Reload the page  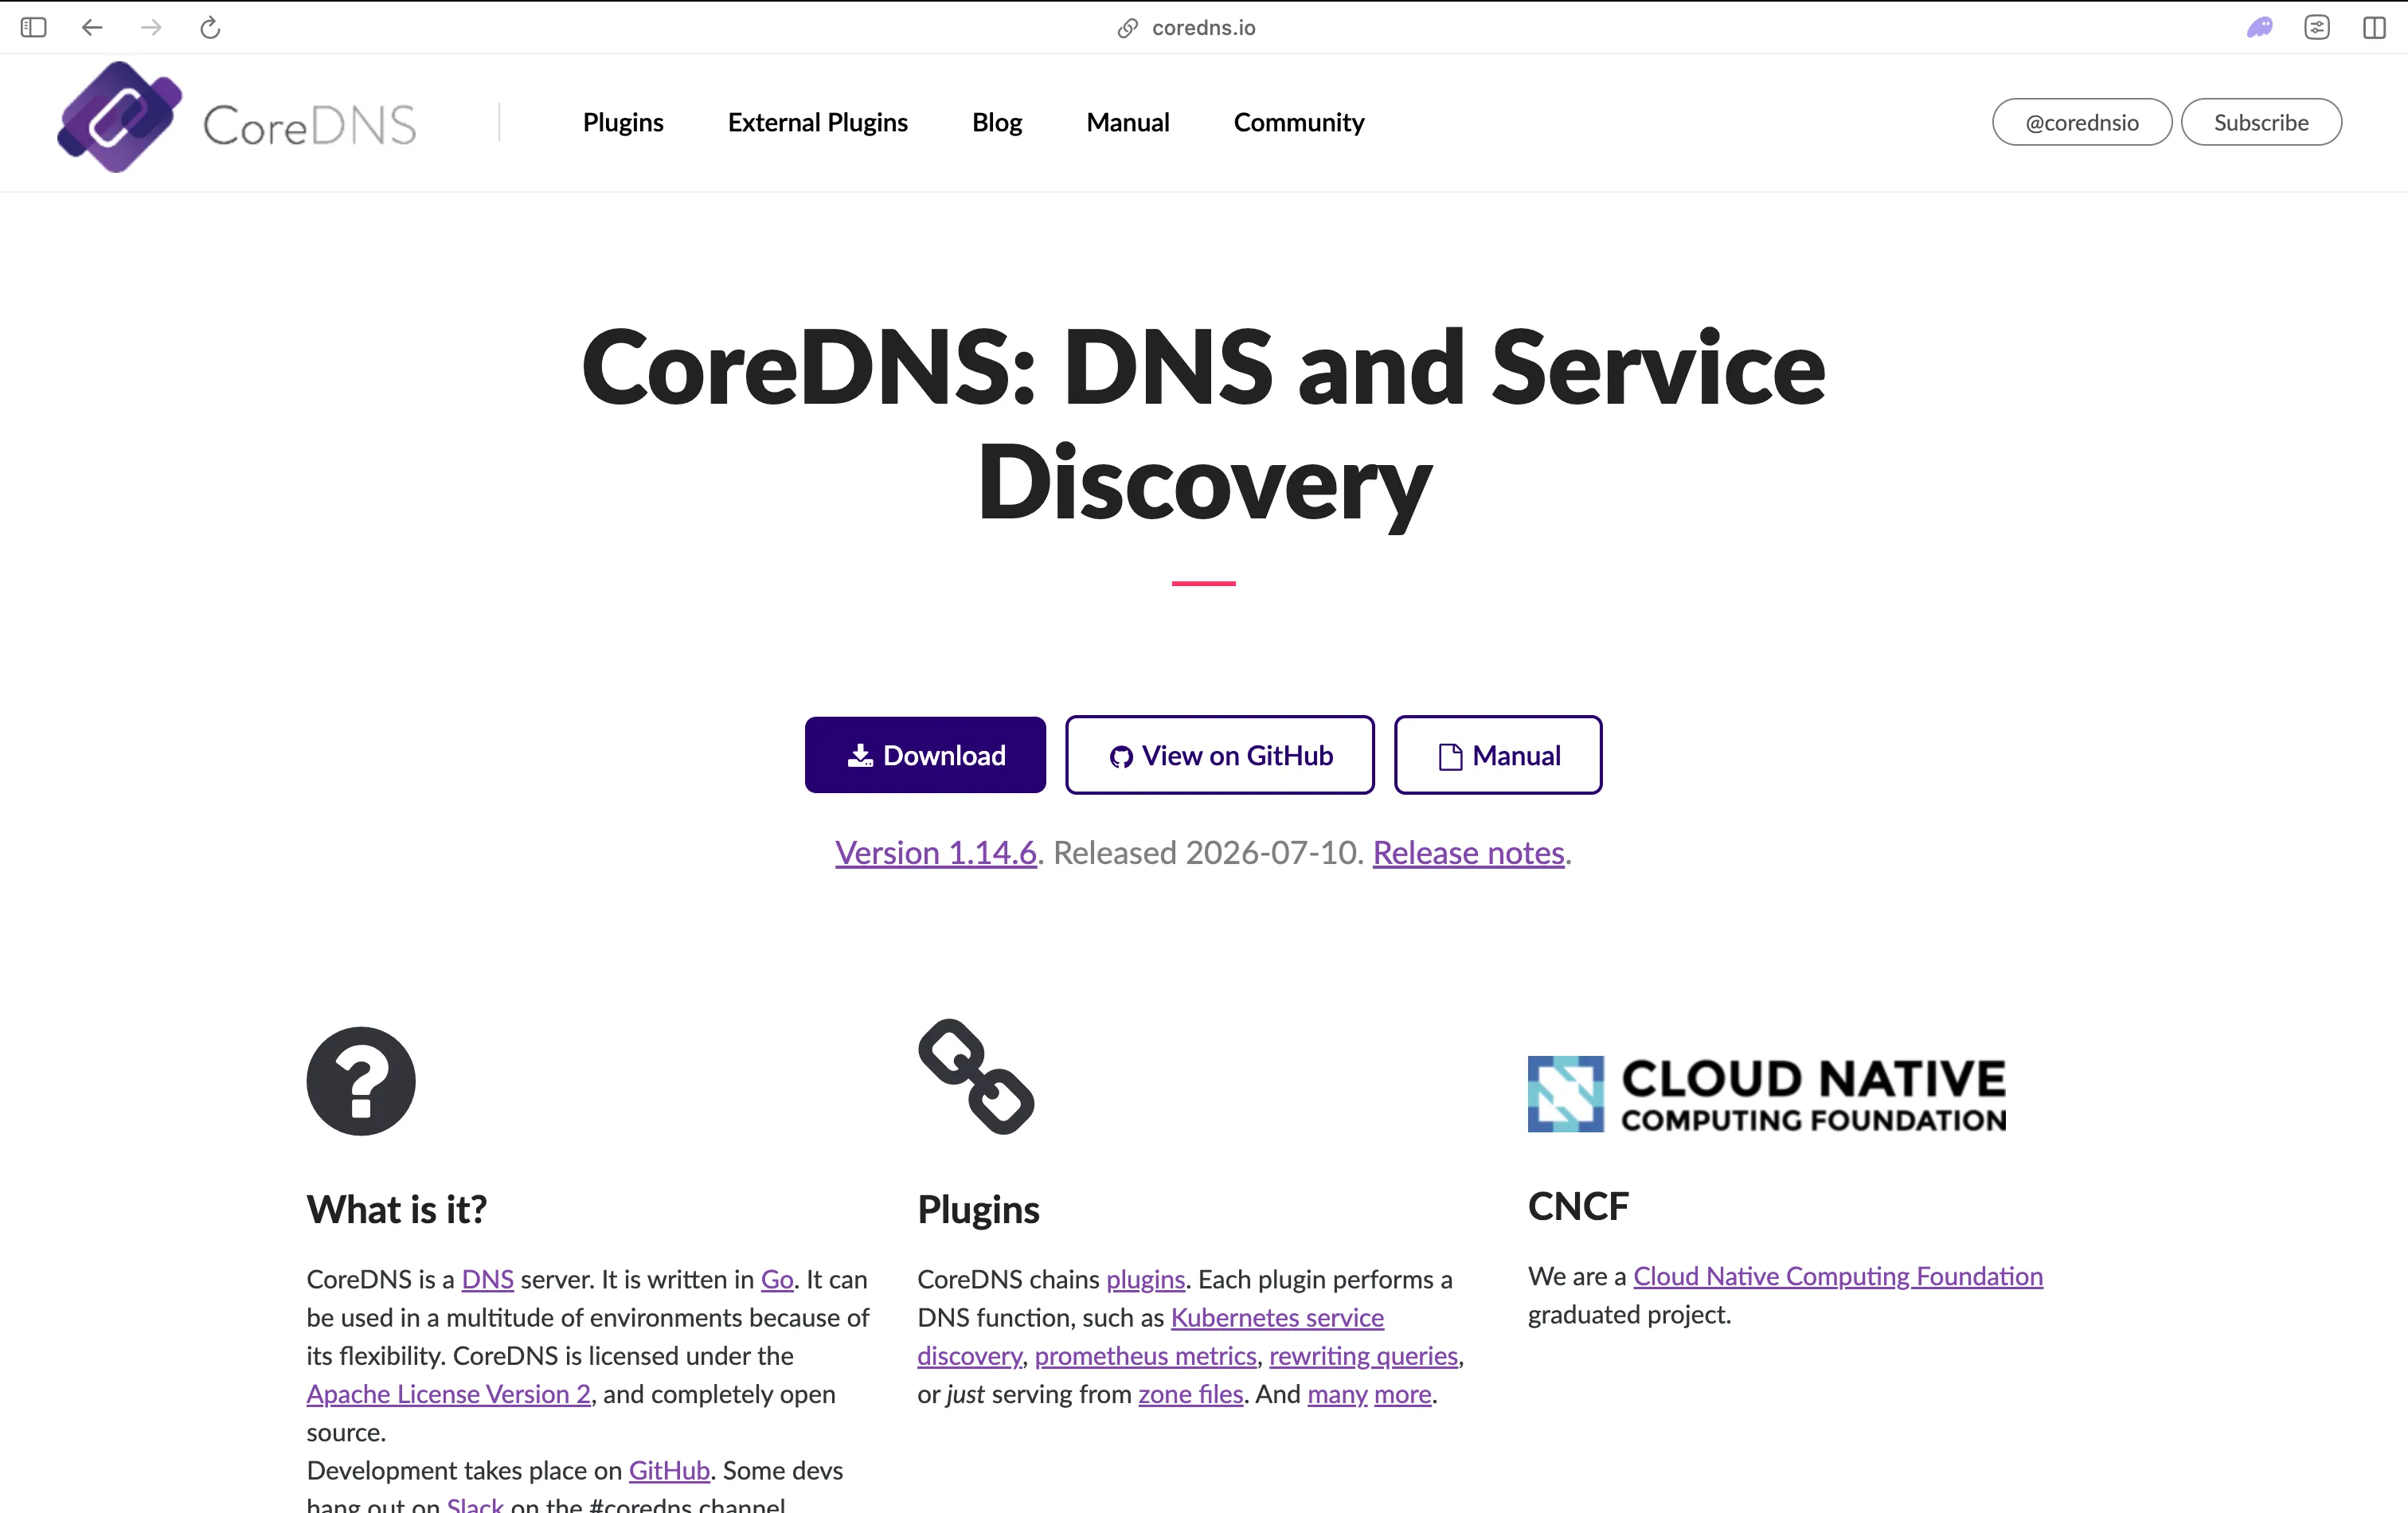tap(210, 27)
